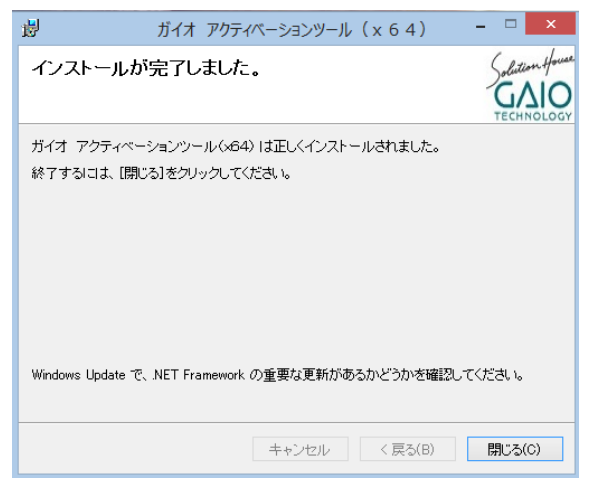Screen dimensions: 590x487
Task: Click the heading インストールが完了しました。
Action: [x=147, y=68]
